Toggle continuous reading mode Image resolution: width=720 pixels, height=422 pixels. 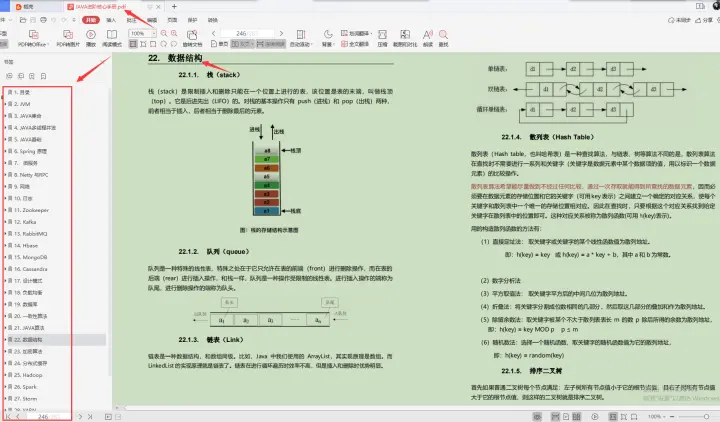(271, 44)
